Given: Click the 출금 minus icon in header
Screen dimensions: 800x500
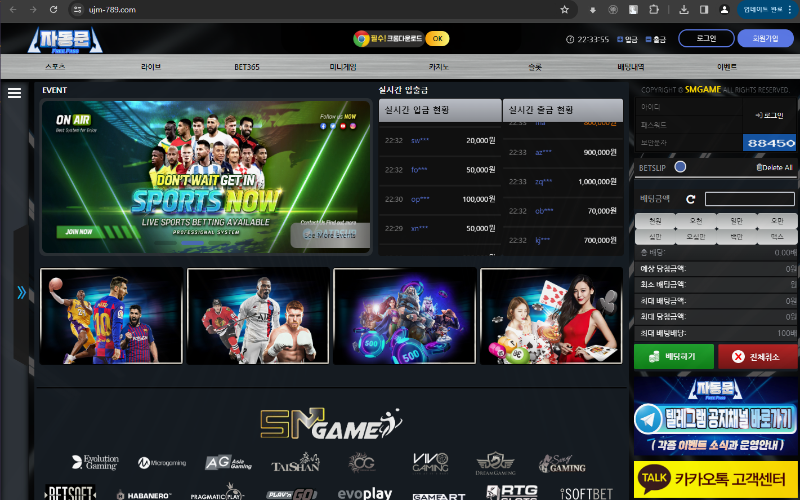Looking at the screenshot, I should pyautogui.click(x=647, y=39).
